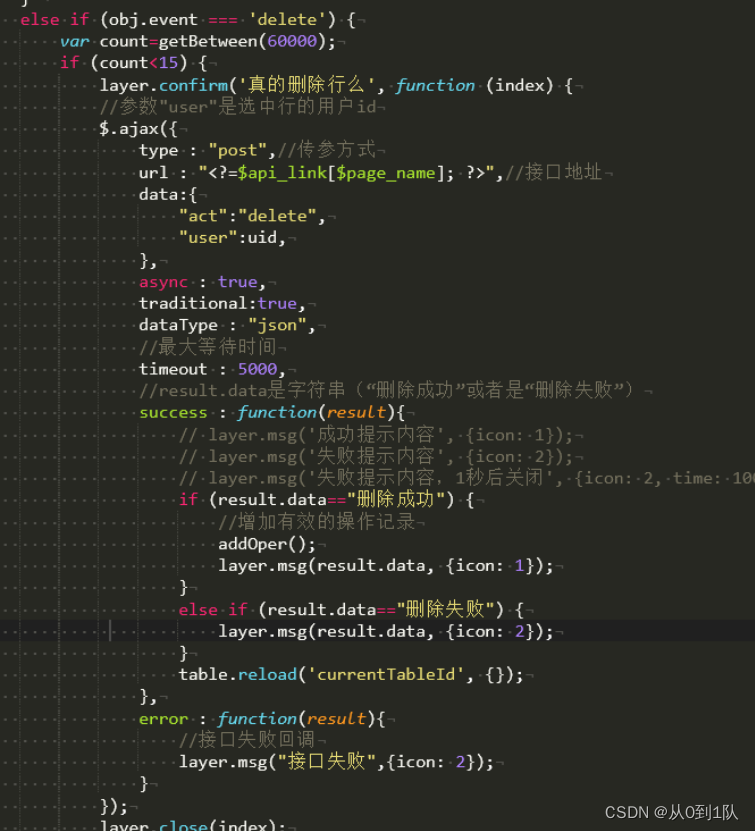Click "var count=getBetween(60000);" line
The width and height of the screenshot is (755, 831).
pyautogui.click(x=198, y=41)
